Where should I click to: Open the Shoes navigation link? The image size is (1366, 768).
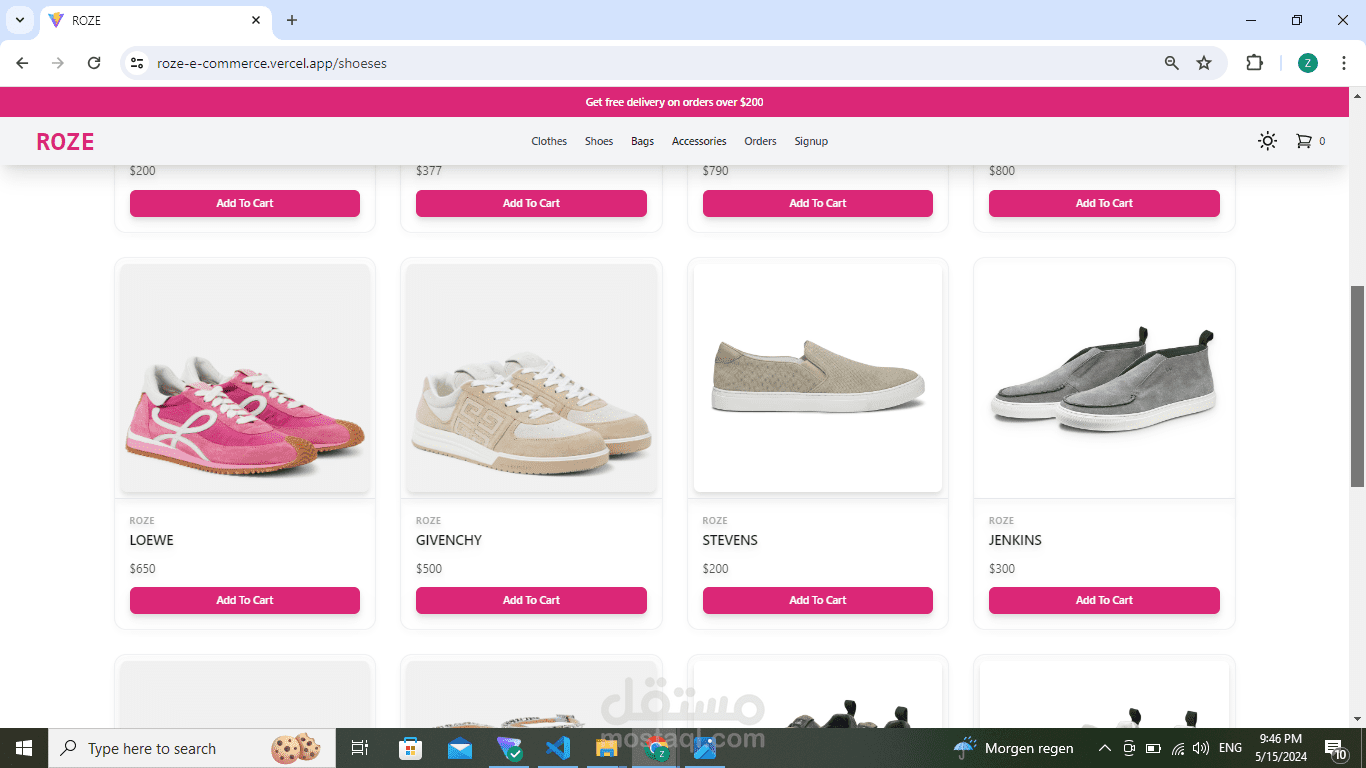pos(599,141)
